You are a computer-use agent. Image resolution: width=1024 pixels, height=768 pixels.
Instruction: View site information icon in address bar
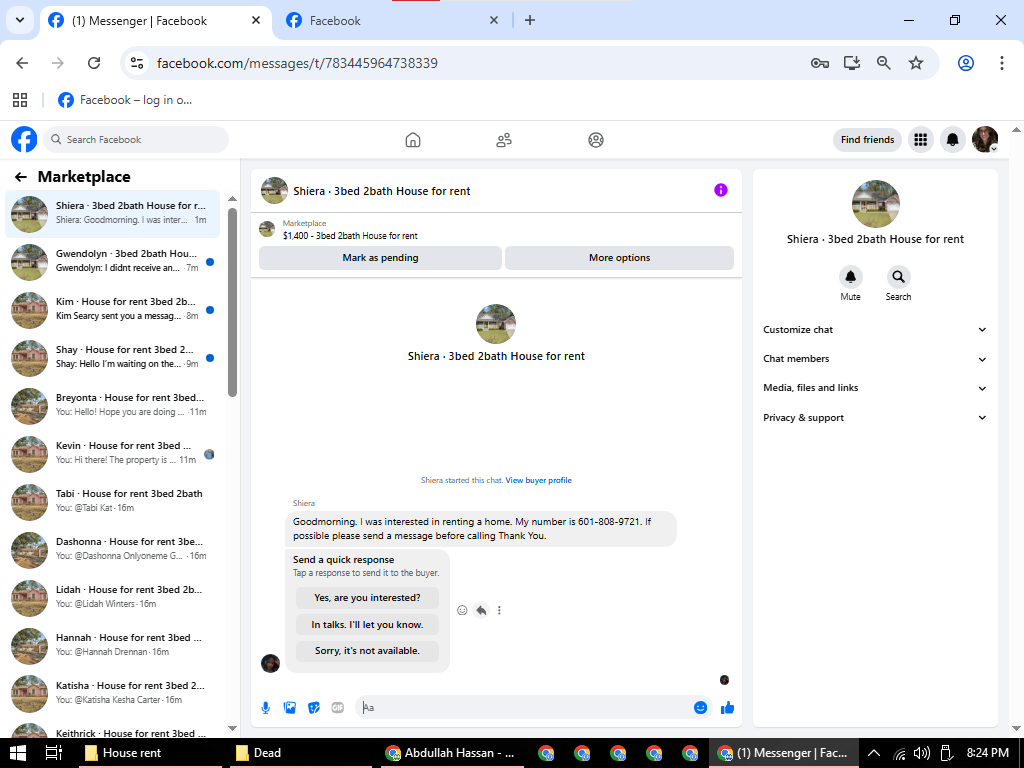click(136, 63)
